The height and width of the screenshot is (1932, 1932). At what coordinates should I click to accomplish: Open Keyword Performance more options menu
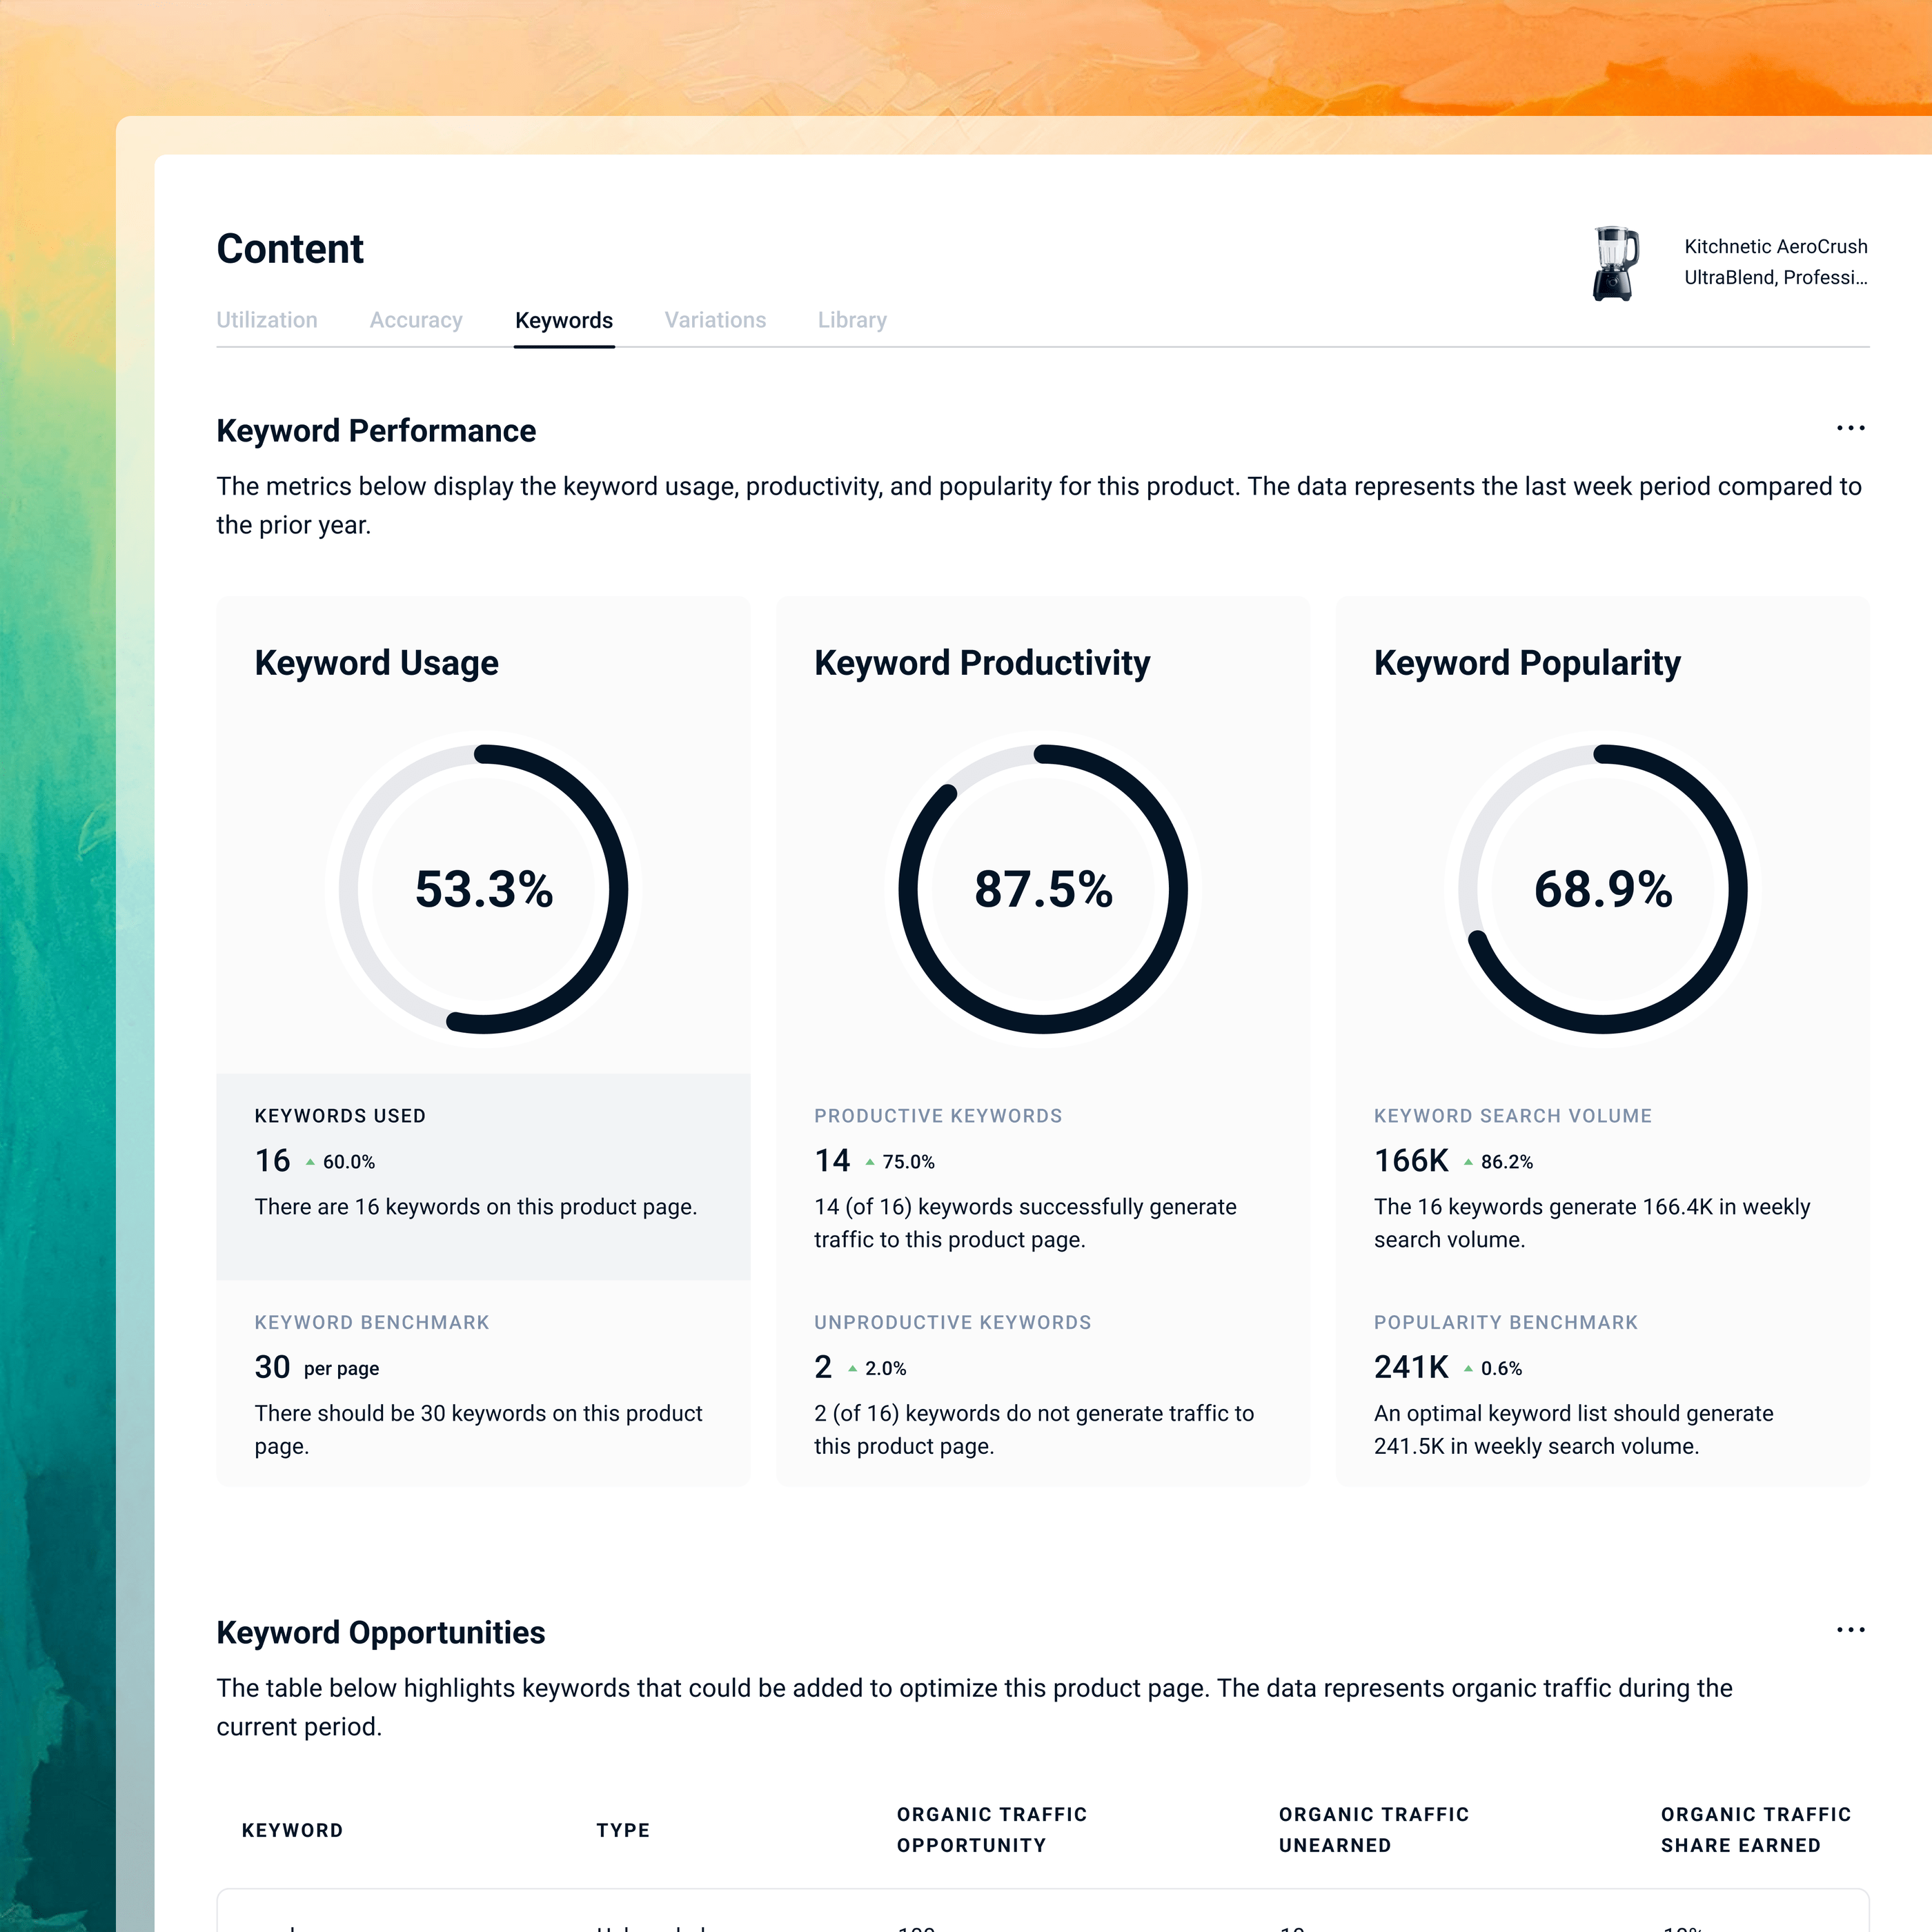[1850, 428]
